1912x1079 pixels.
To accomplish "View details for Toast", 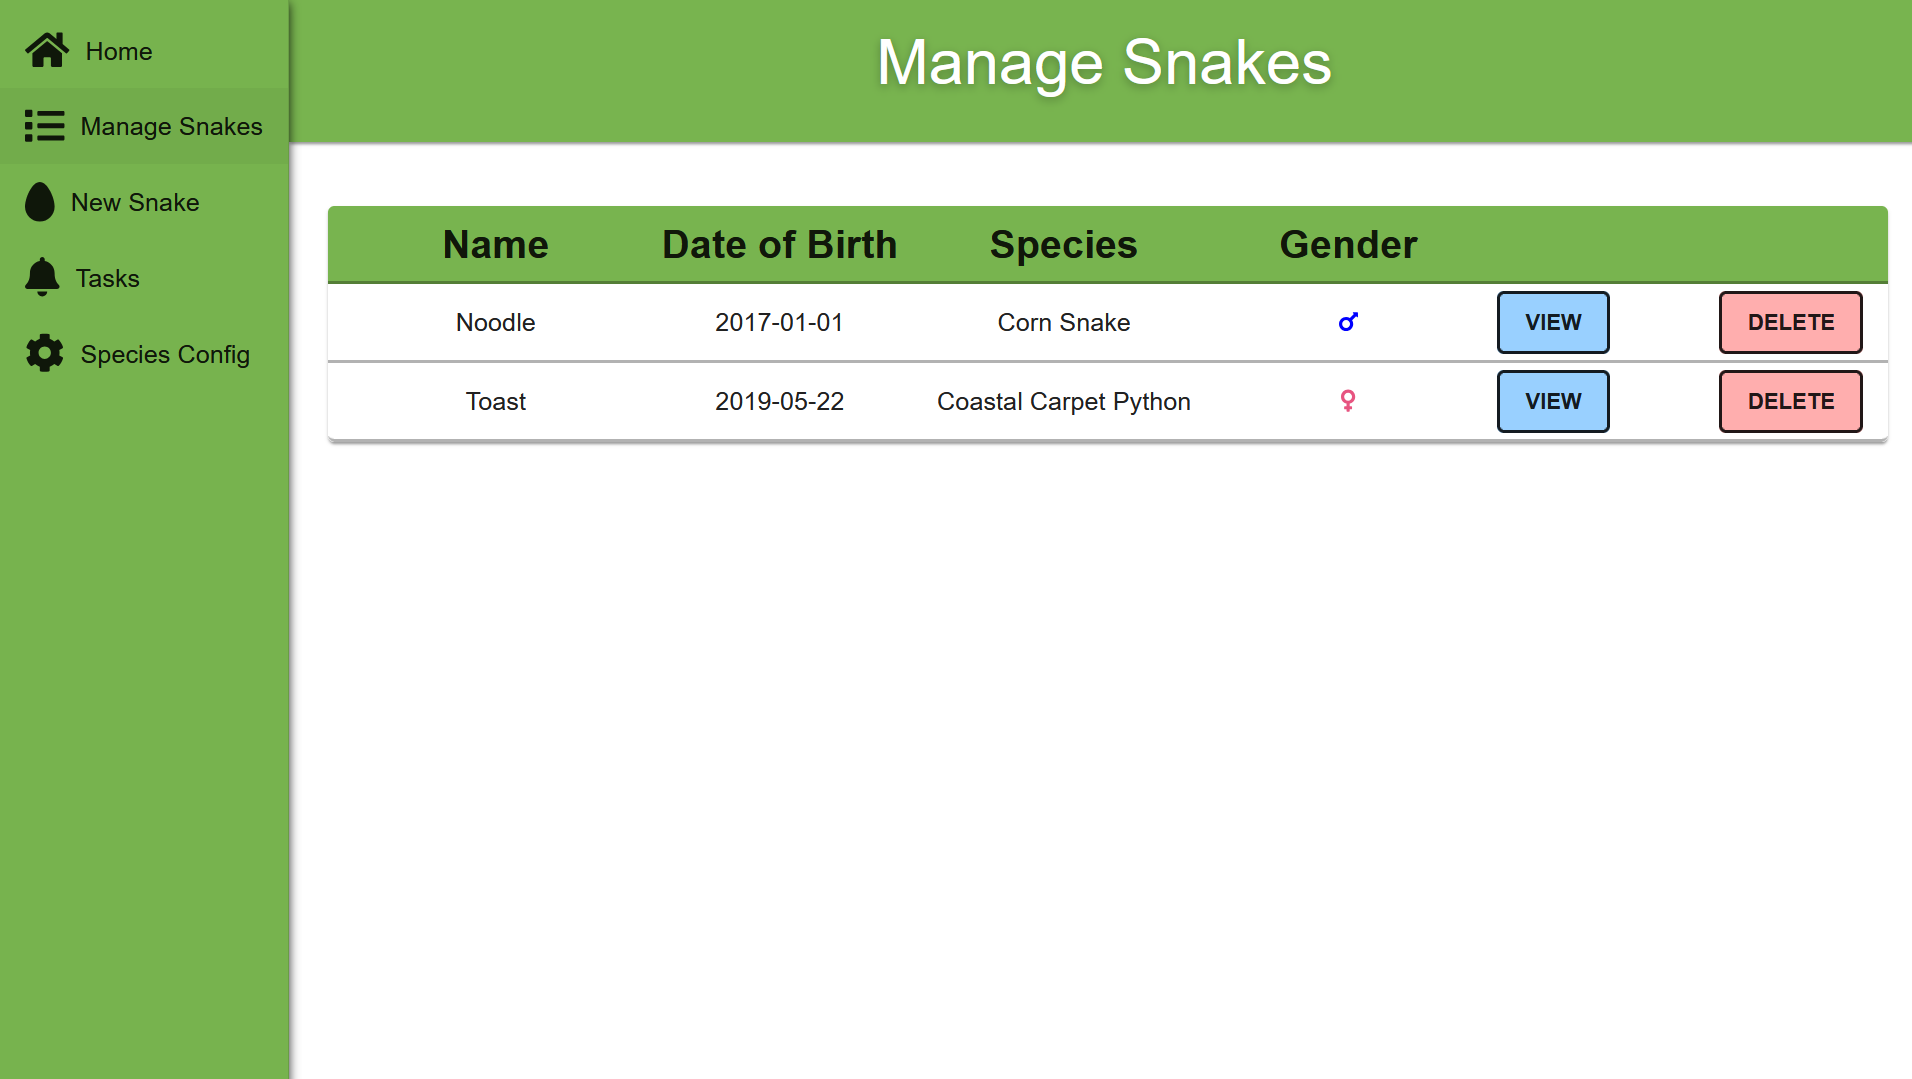I will point(1553,401).
